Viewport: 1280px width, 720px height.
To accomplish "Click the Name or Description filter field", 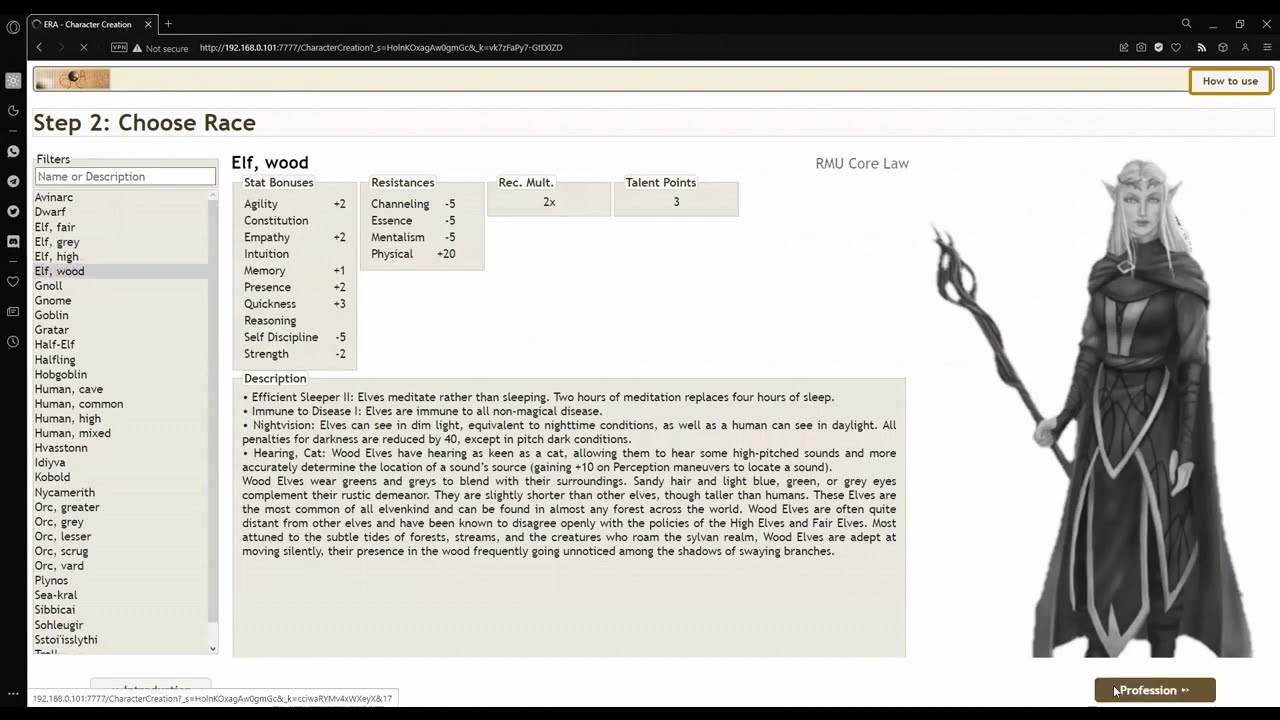I will pos(125,177).
